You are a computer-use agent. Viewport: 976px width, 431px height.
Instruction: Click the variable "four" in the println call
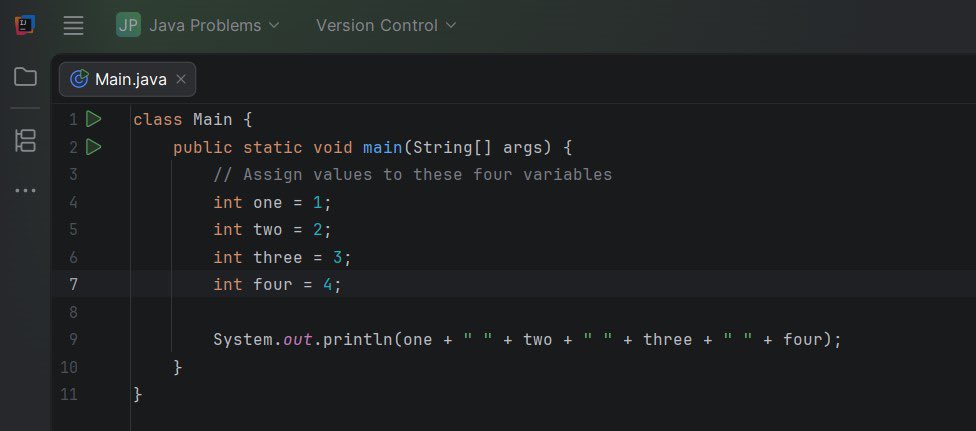pyautogui.click(x=803, y=339)
